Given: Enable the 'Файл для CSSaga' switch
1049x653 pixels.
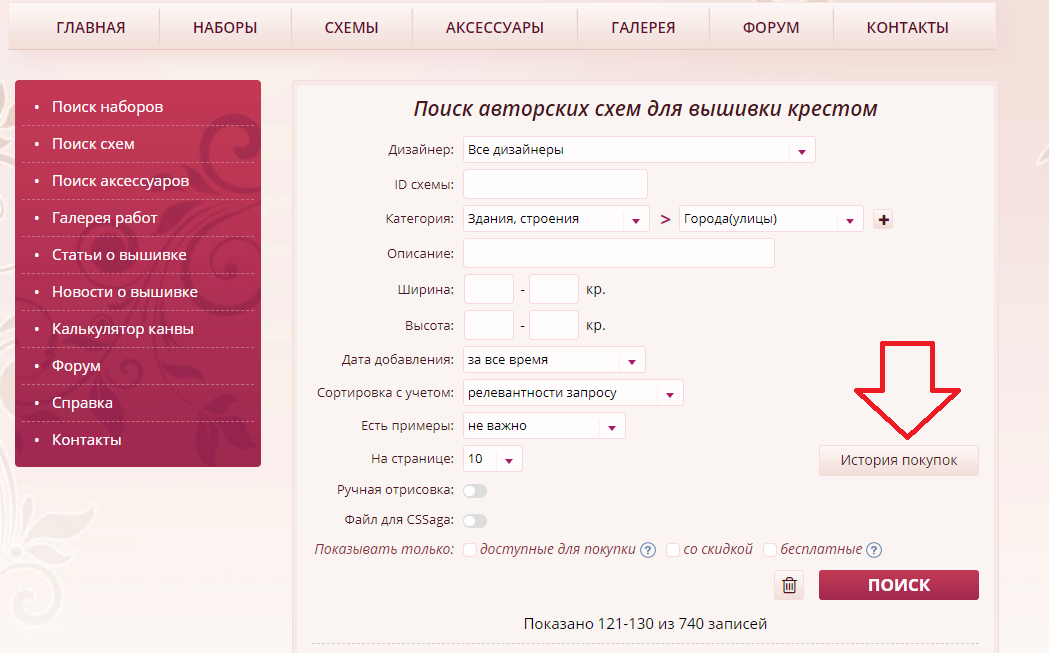Looking at the screenshot, I should (x=474, y=521).
